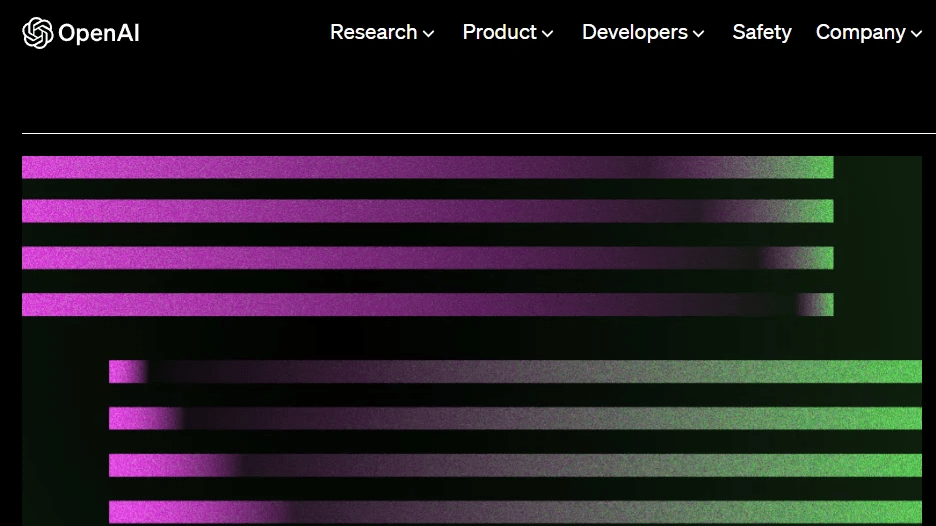Expand the chevron beside Product
Viewport: 936px width, 526px height.
[x=548, y=34]
